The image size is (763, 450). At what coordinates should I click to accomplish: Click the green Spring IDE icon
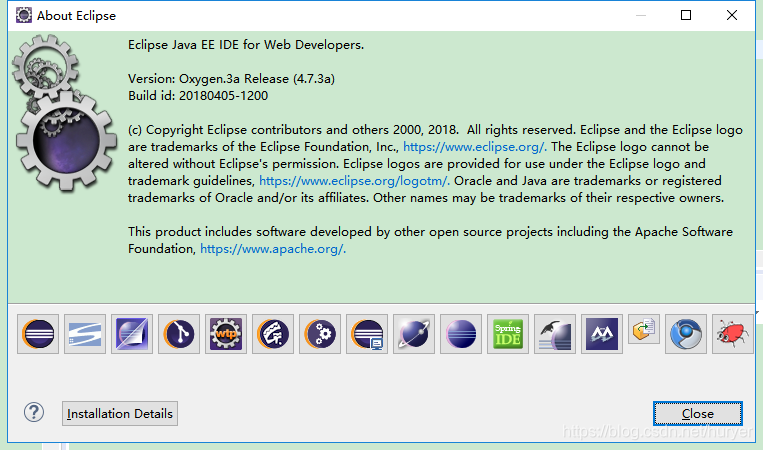coord(508,334)
